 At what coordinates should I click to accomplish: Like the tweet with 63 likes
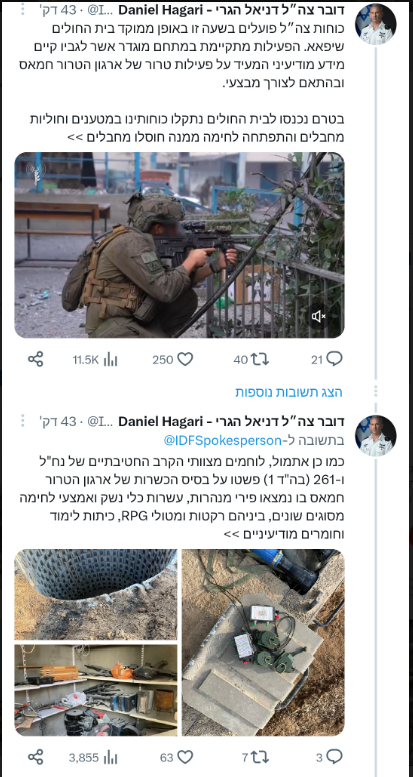(177, 757)
